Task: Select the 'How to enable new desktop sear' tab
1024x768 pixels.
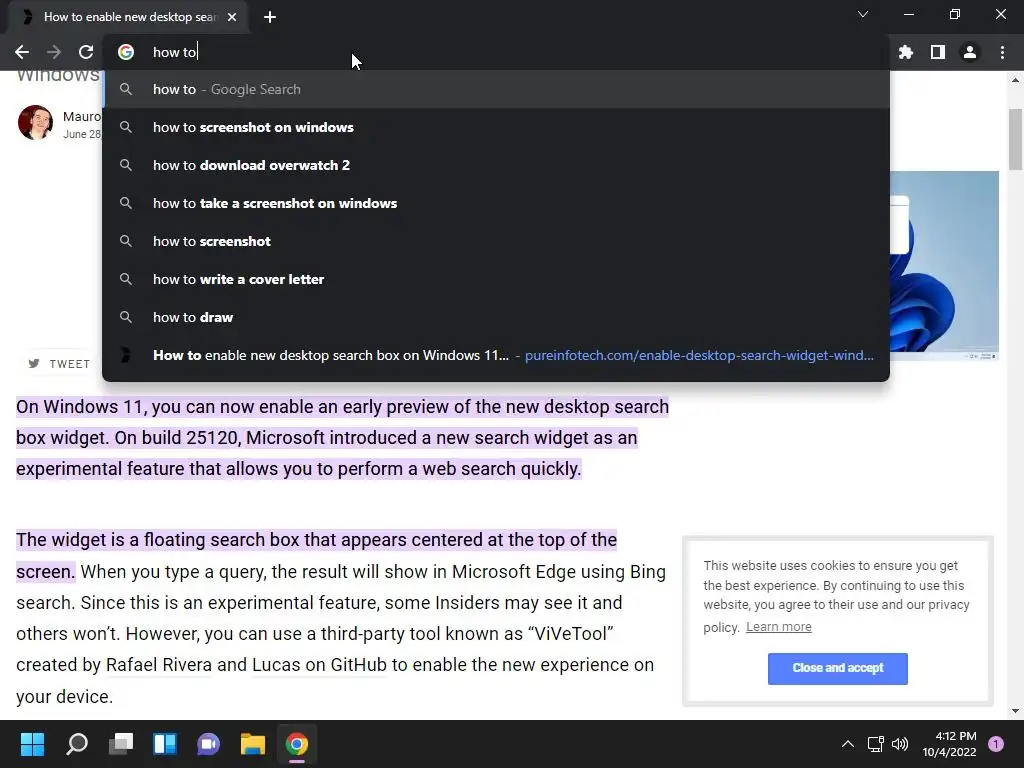Action: (x=129, y=17)
